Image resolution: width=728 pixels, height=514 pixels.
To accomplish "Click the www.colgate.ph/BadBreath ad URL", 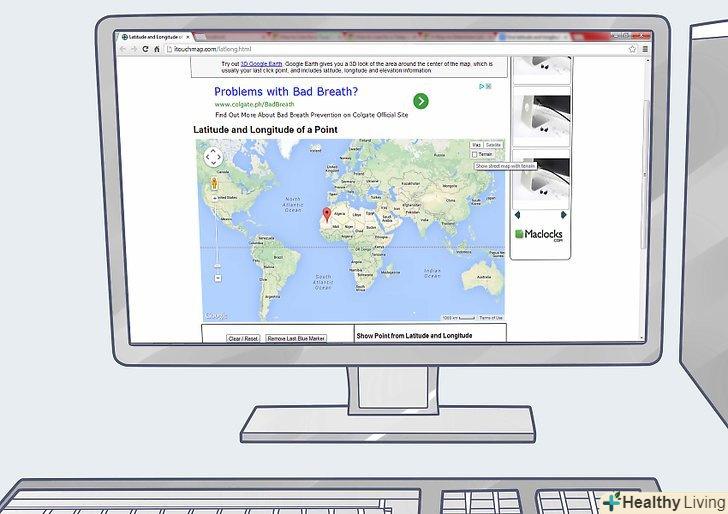I will pos(254,104).
